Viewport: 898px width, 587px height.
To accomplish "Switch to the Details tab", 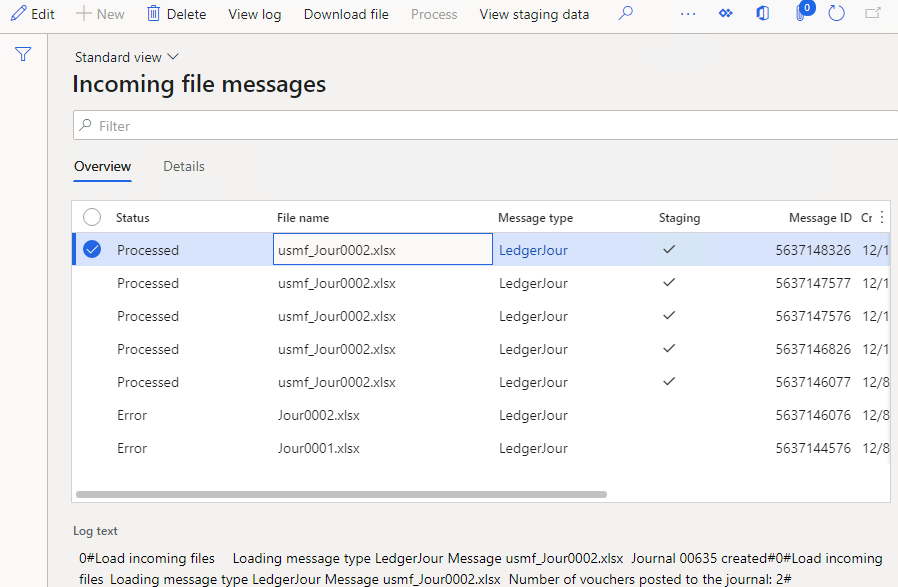I will (x=184, y=167).
